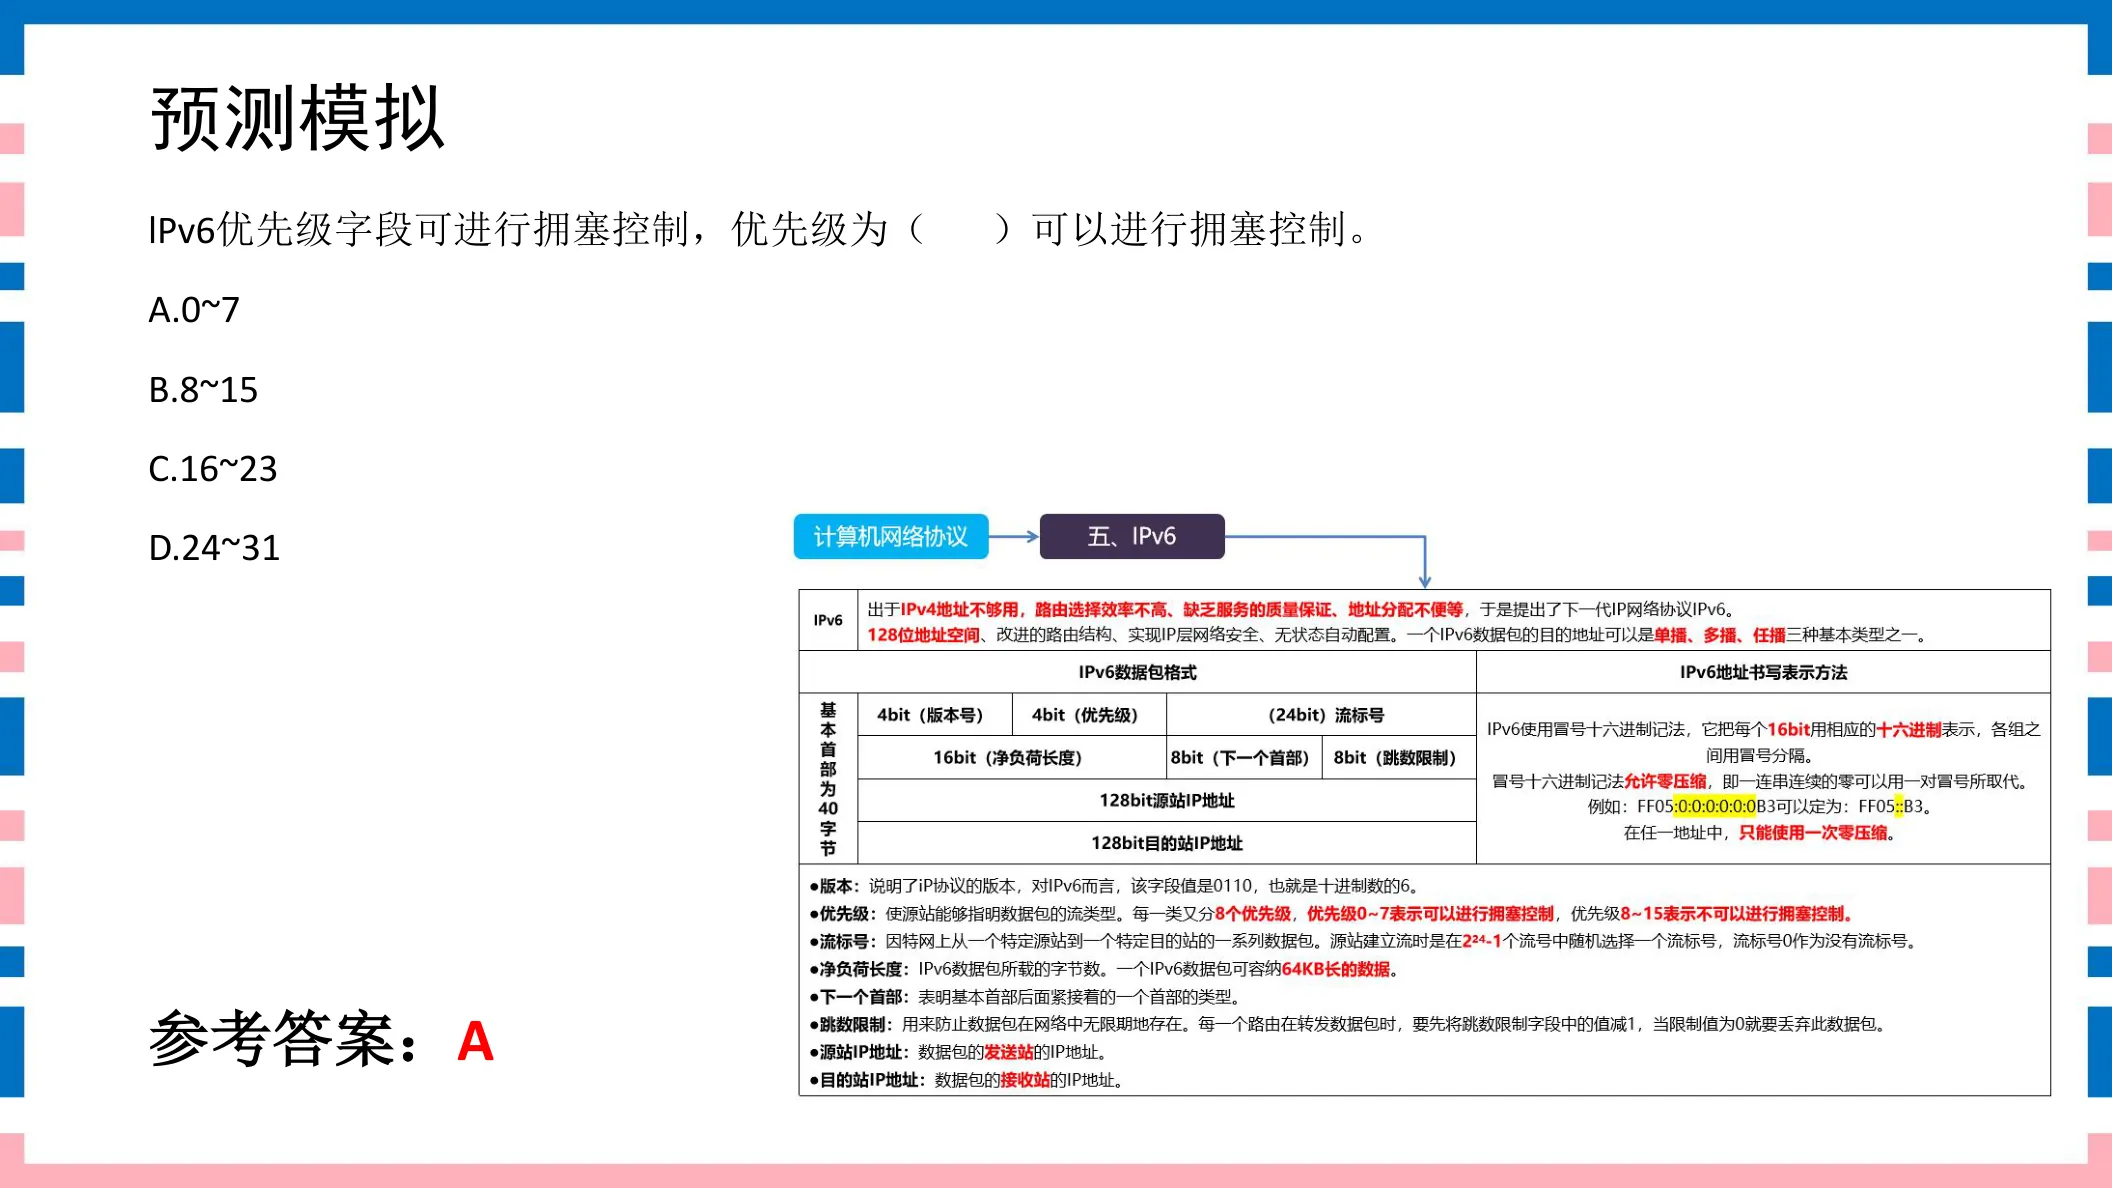Click the IPv6数据包格式 table header
Viewport: 2112px width, 1188px height.
click(x=1137, y=672)
